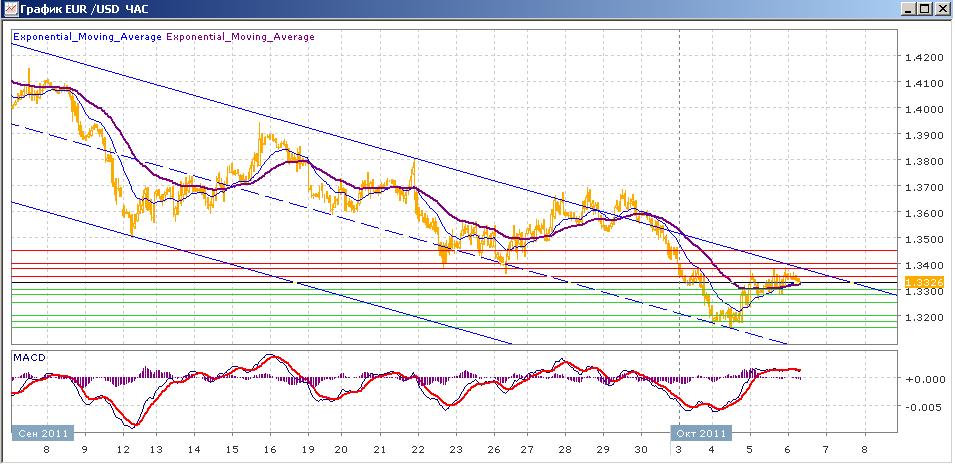Click the title text График EUR/USD ЧАС
Viewport: 955px width, 464px height.
click(x=84, y=9)
